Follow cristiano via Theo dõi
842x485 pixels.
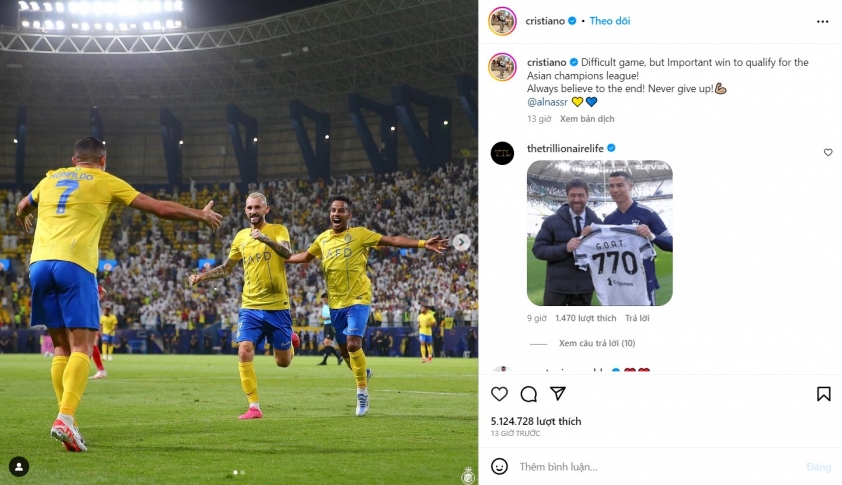[x=609, y=21]
